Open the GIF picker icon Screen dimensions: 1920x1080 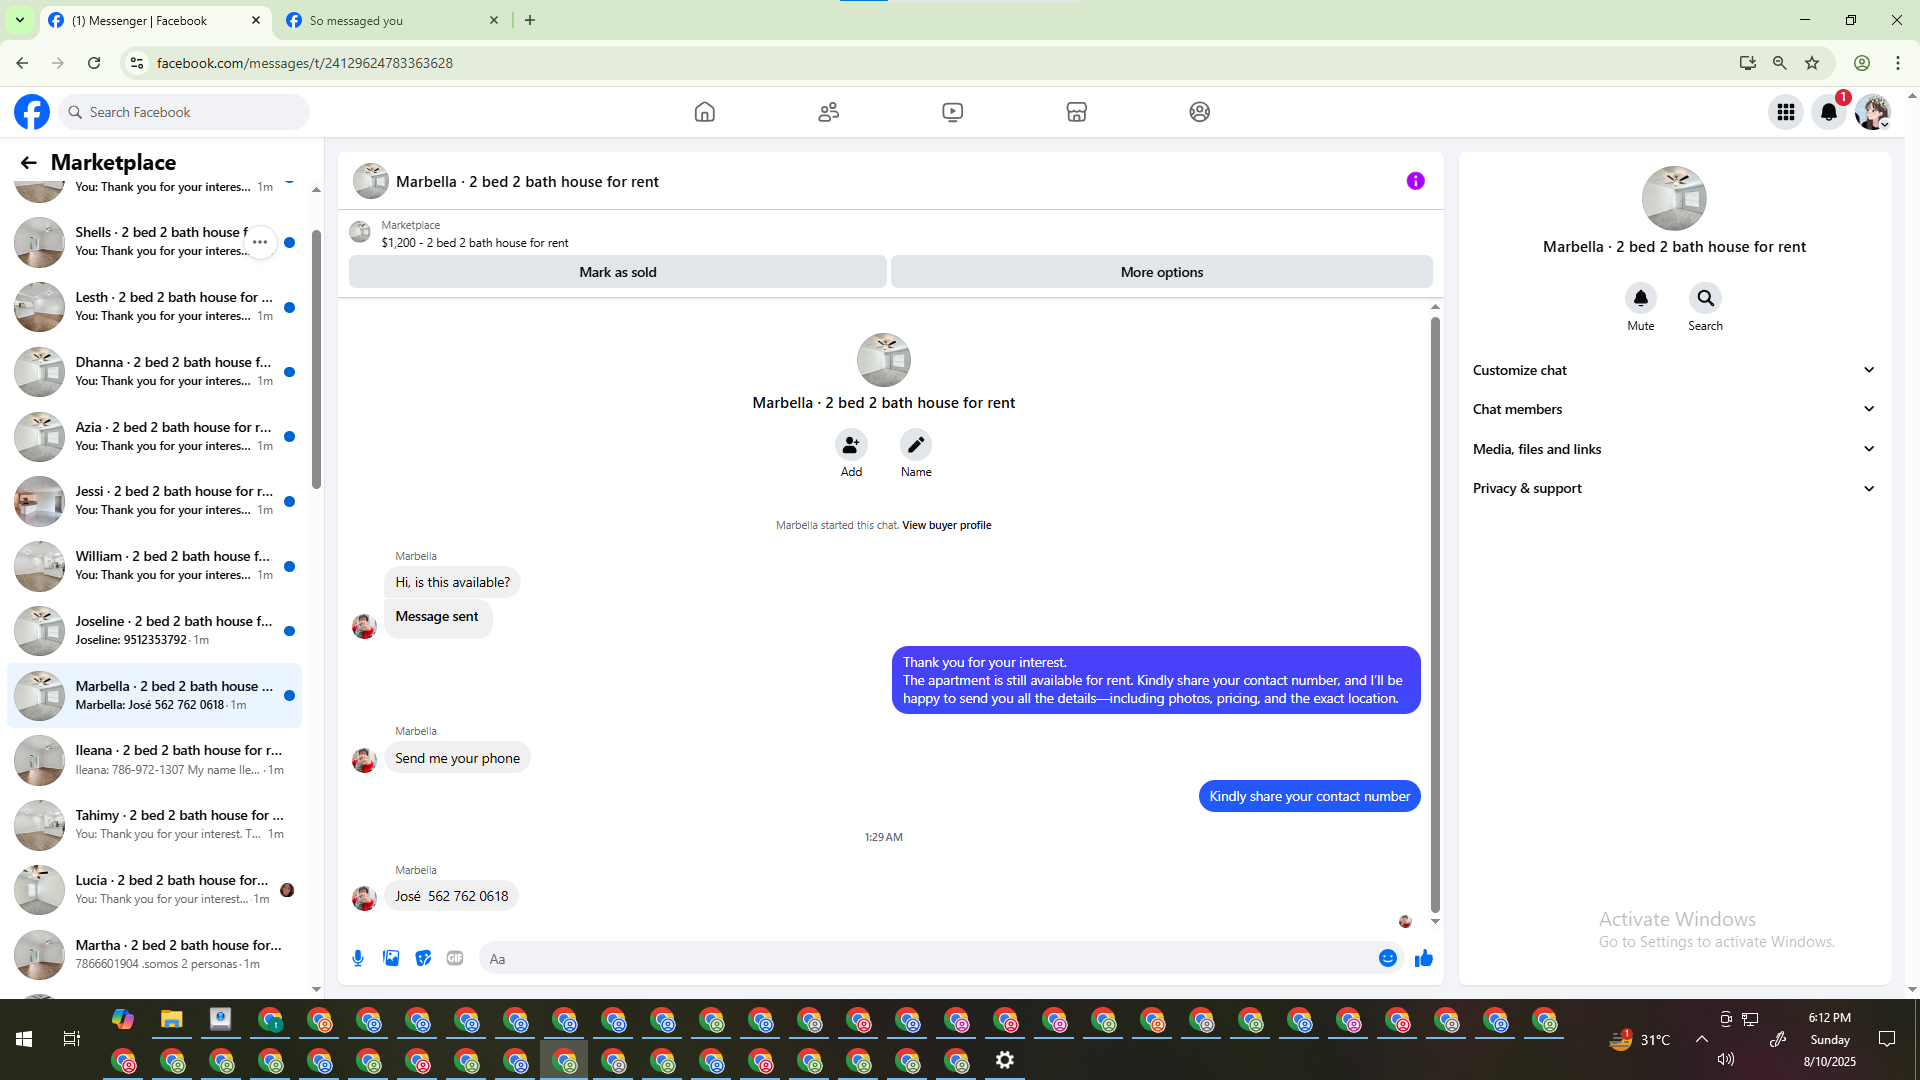tap(455, 958)
